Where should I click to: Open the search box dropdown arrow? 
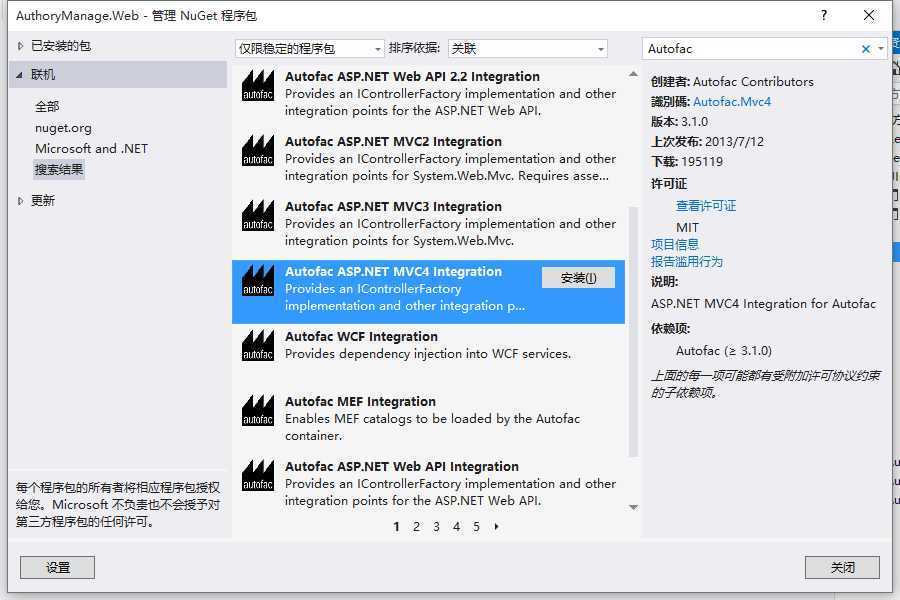[880, 49]
